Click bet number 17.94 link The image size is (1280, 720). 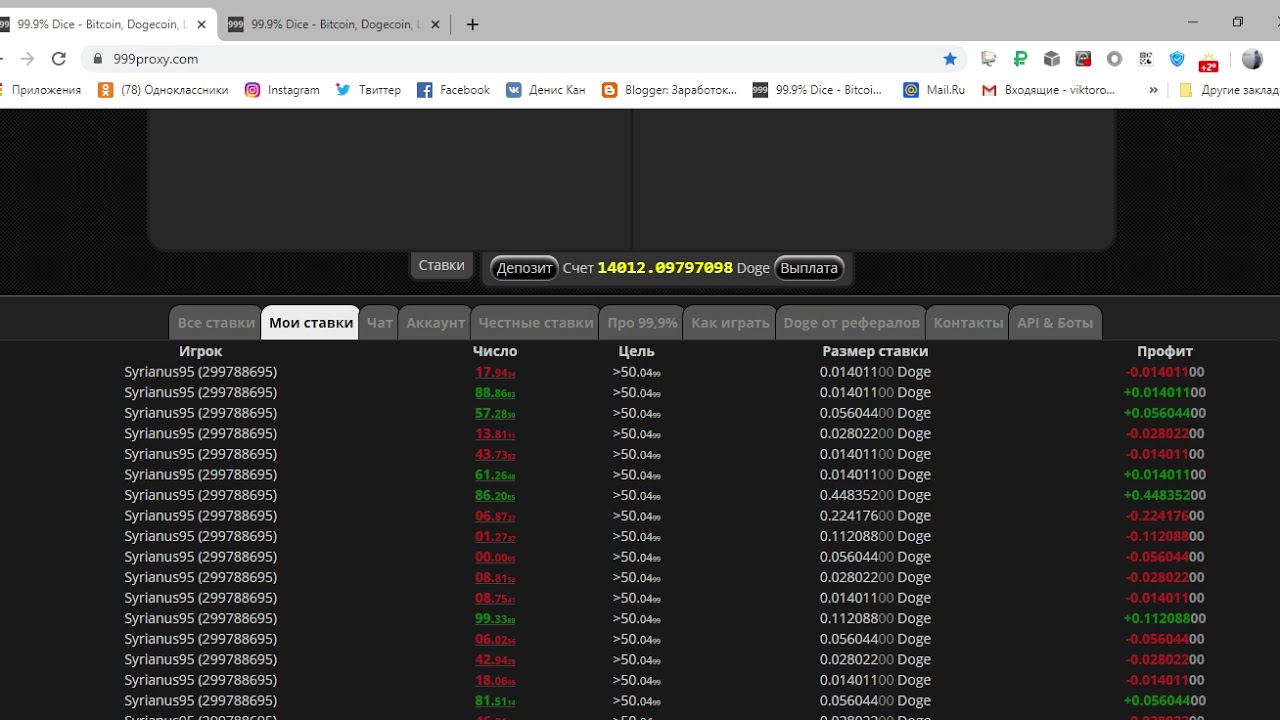click(x=495, y=372)
